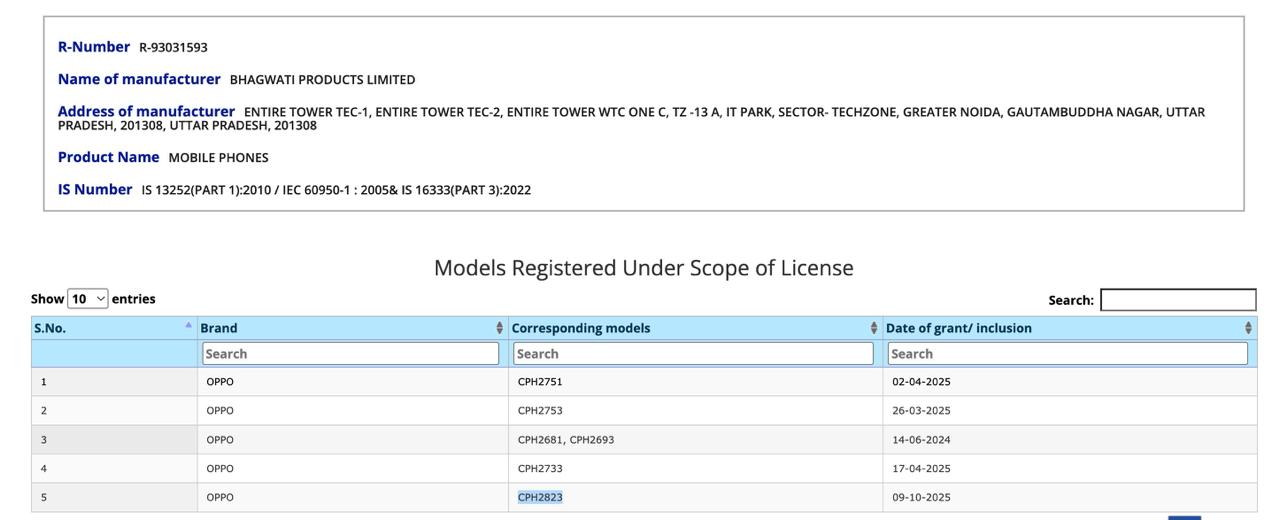Select model cell CPH2733

(540, 469)
